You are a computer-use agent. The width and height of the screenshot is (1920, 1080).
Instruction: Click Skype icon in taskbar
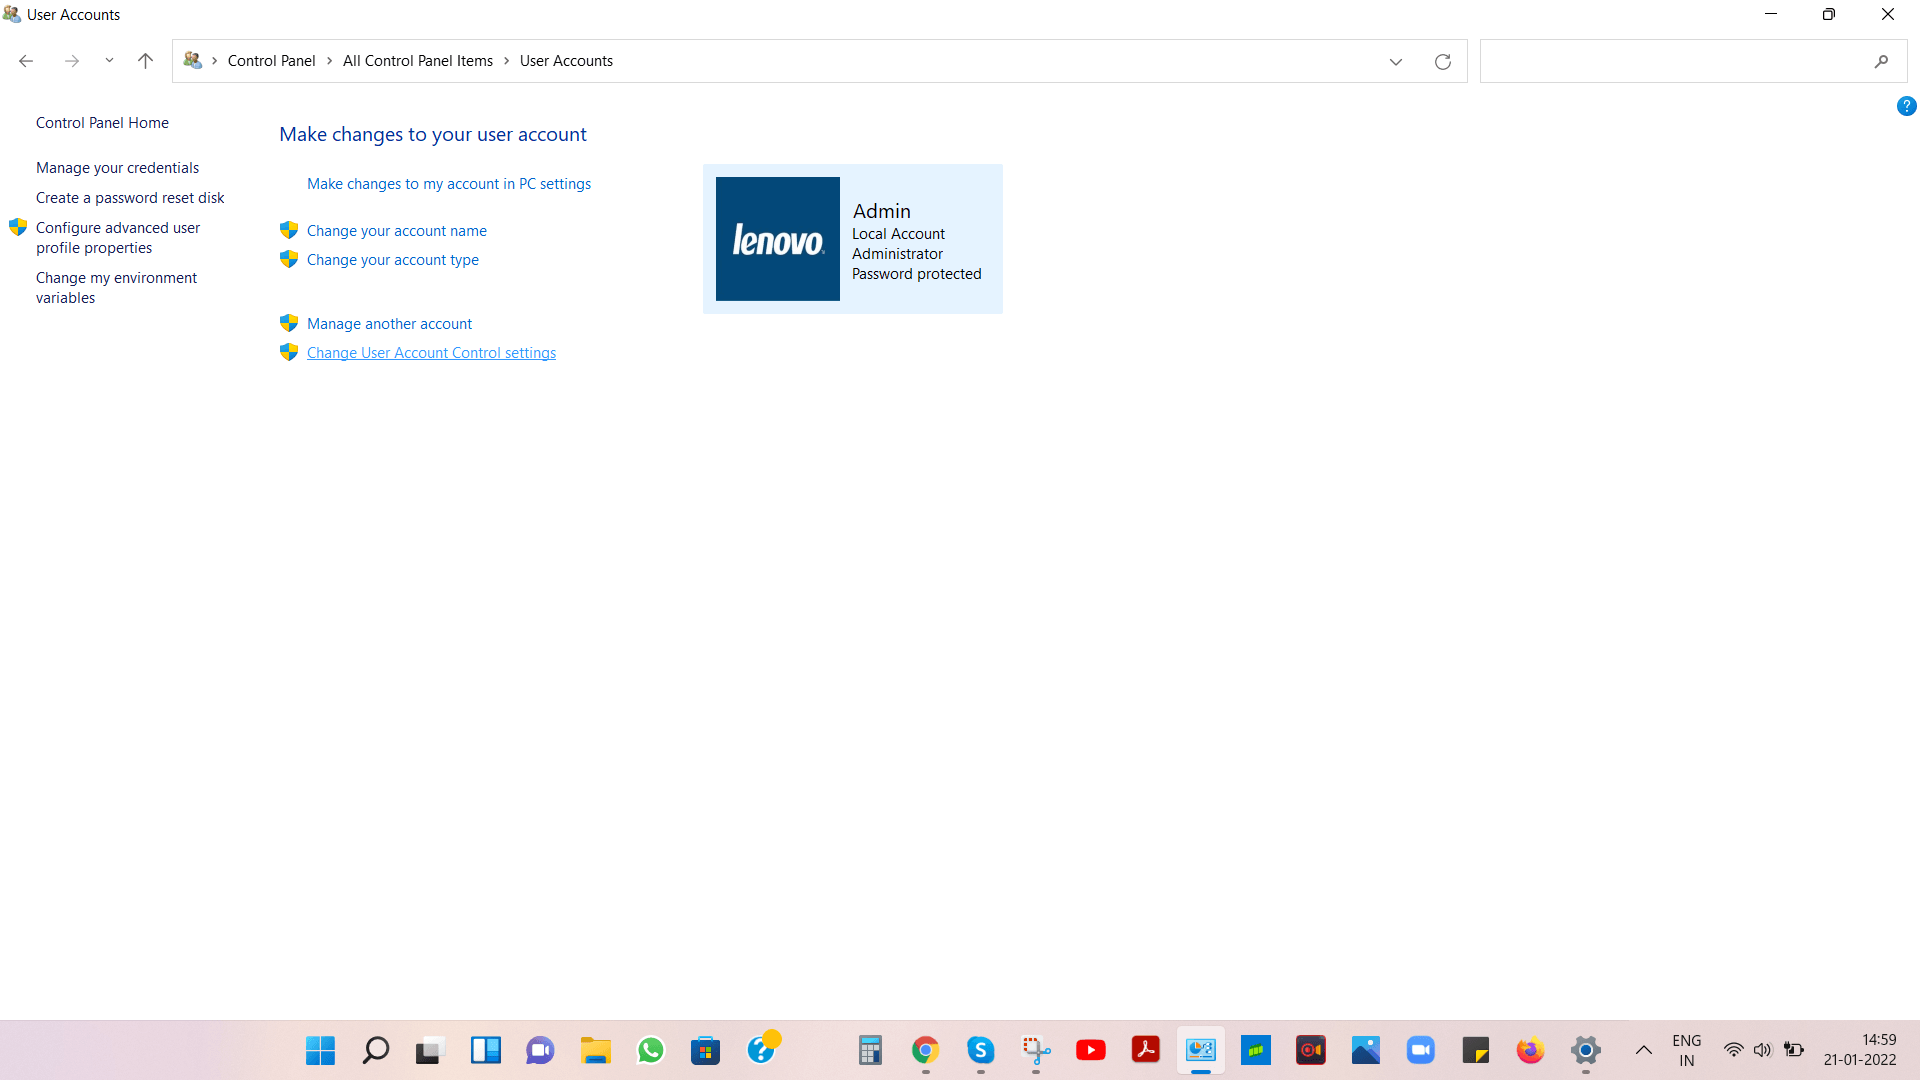982,1050
